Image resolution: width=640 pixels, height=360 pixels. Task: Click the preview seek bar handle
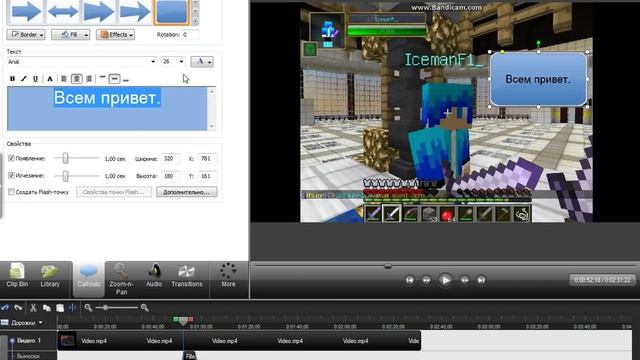point(388,266)
